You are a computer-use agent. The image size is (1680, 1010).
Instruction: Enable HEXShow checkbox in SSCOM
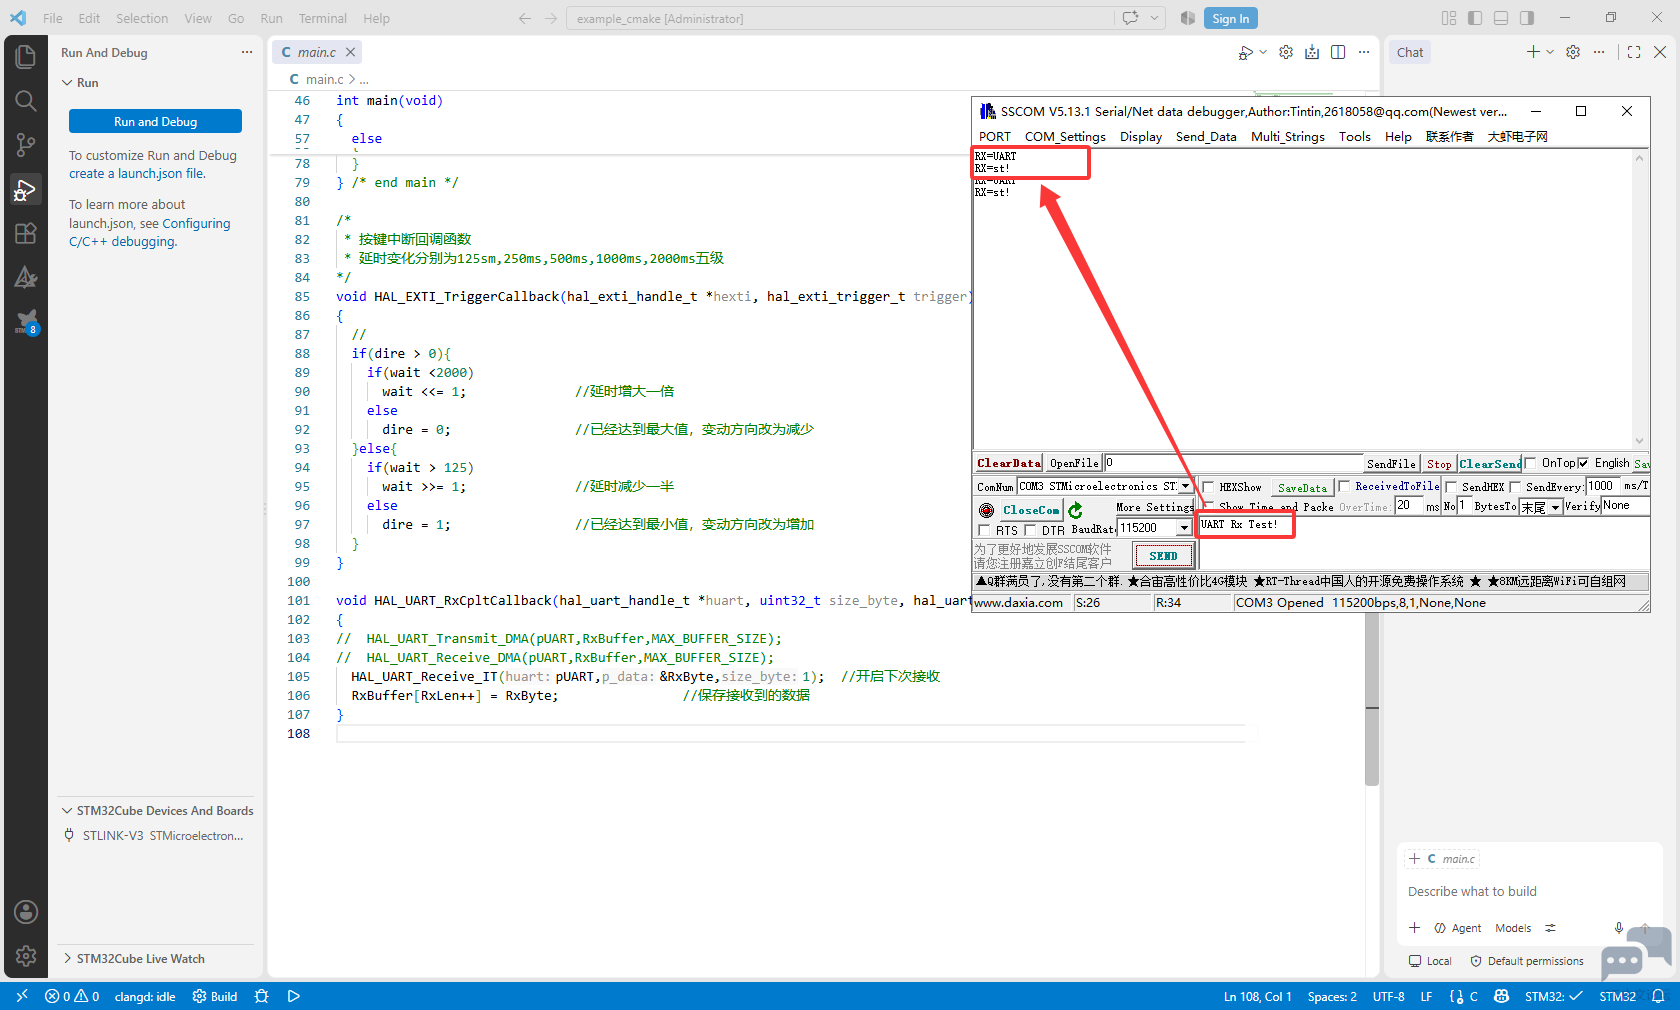pos(1208,487)
